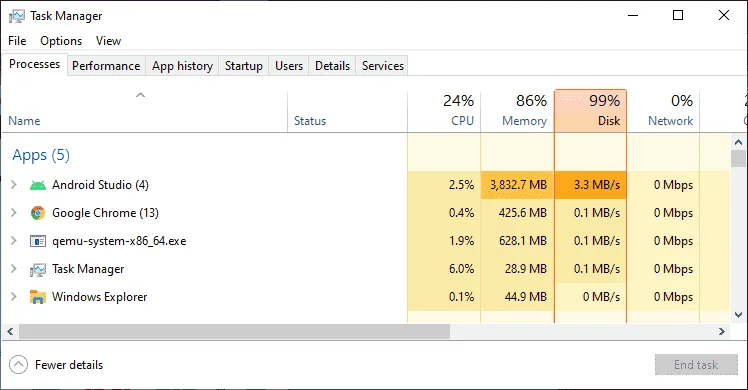Click Android Studio's 0 Mbps network cell
The width and height of the screenshot is (748, 390).
(664, 185)
